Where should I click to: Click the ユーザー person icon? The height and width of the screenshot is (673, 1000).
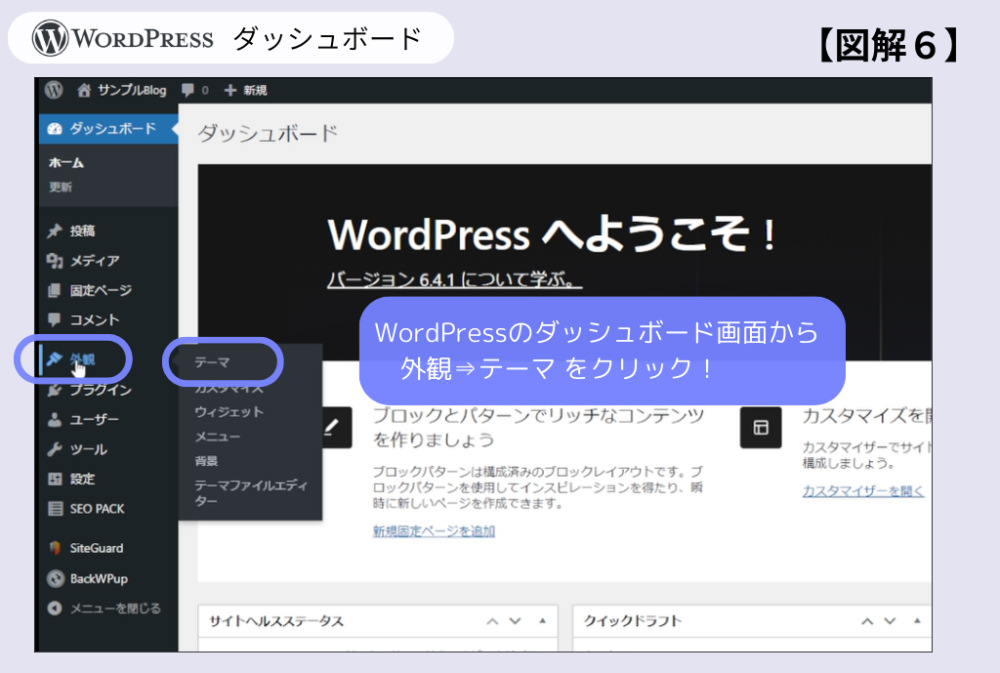[x=55, y=419]
